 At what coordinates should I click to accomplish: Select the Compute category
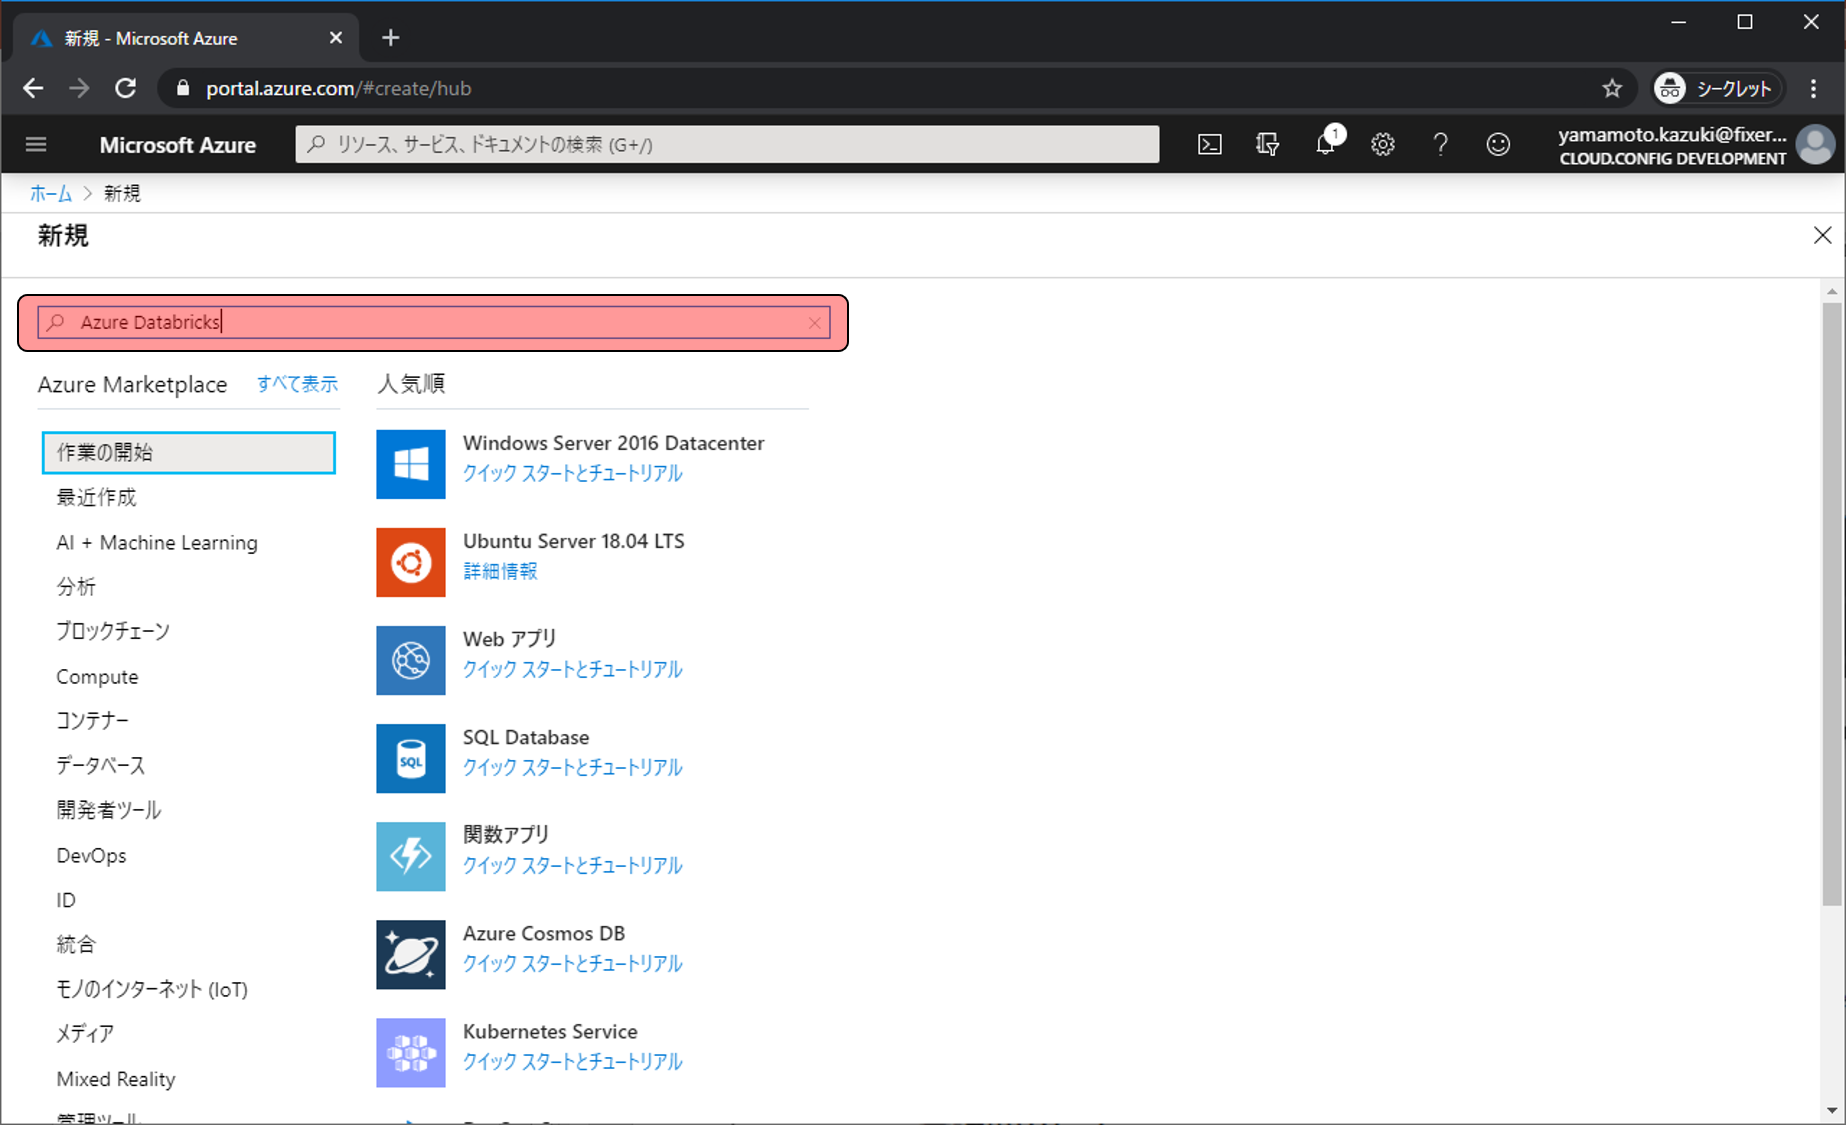pyautogui.click(x=97, y=677)
